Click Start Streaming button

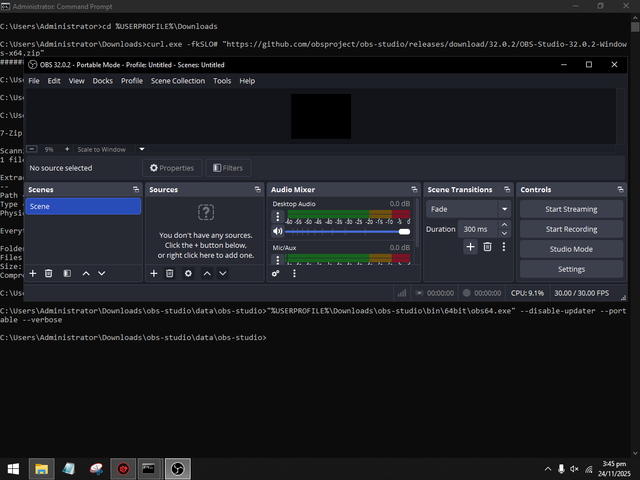(571, 209)
